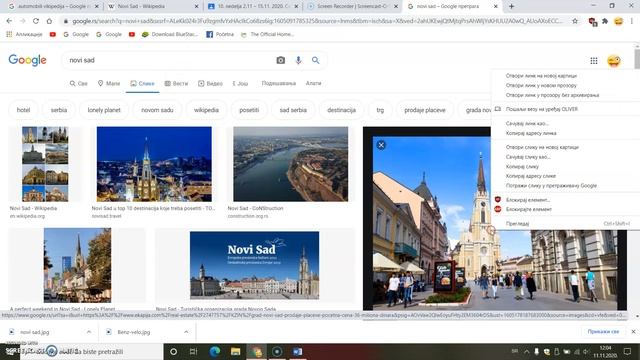Select 'Копирај адресу слике' menu item

pyautogui.click(x=566, y=176)
